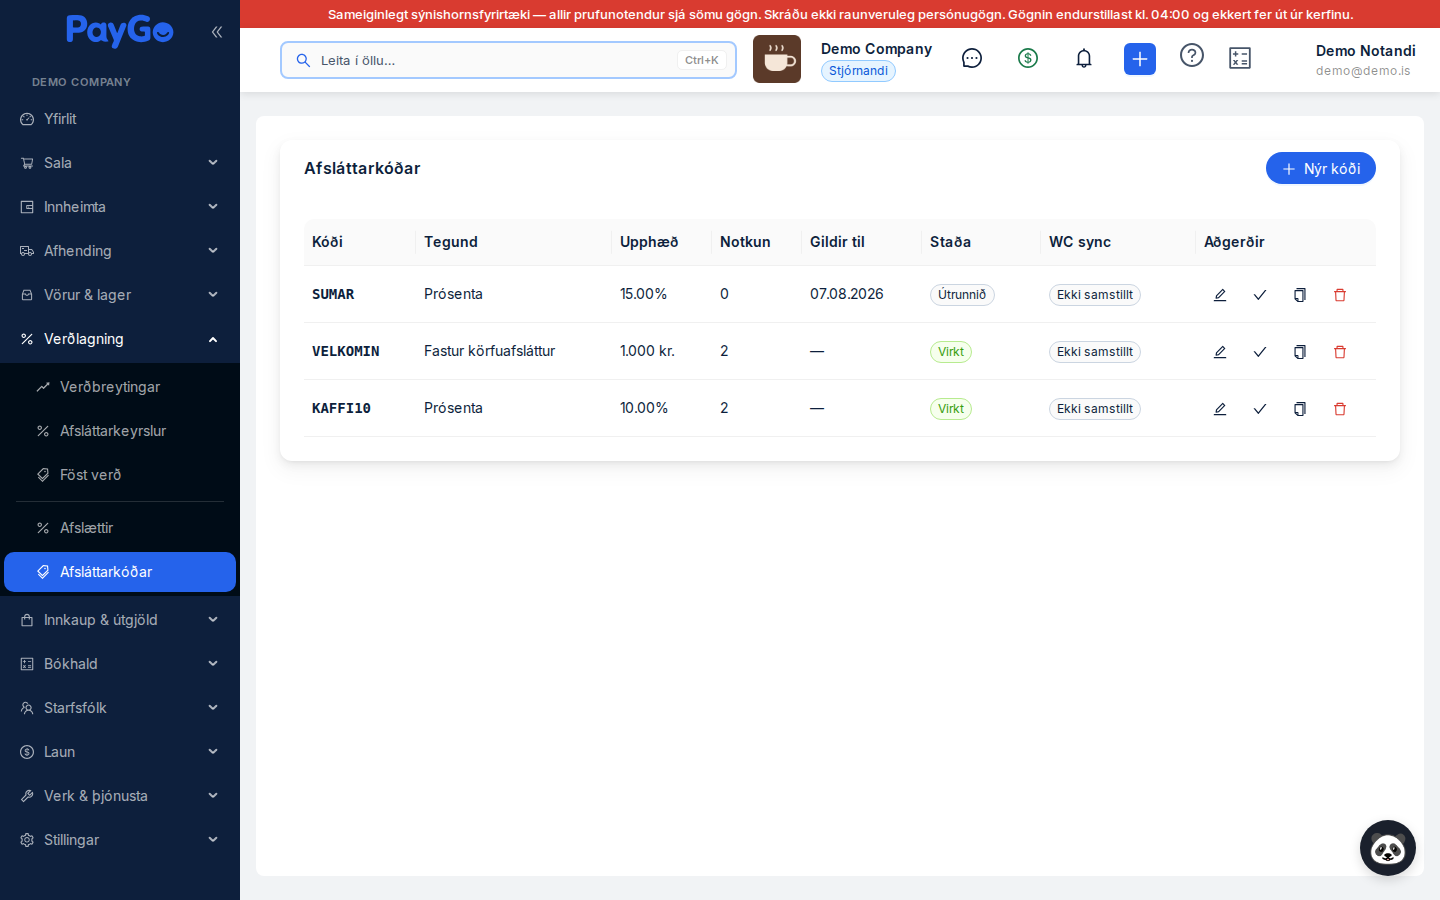Select Afslættir in the sidebar
Viewport: 1440px width, 900px height.
(x=120, y=528)
